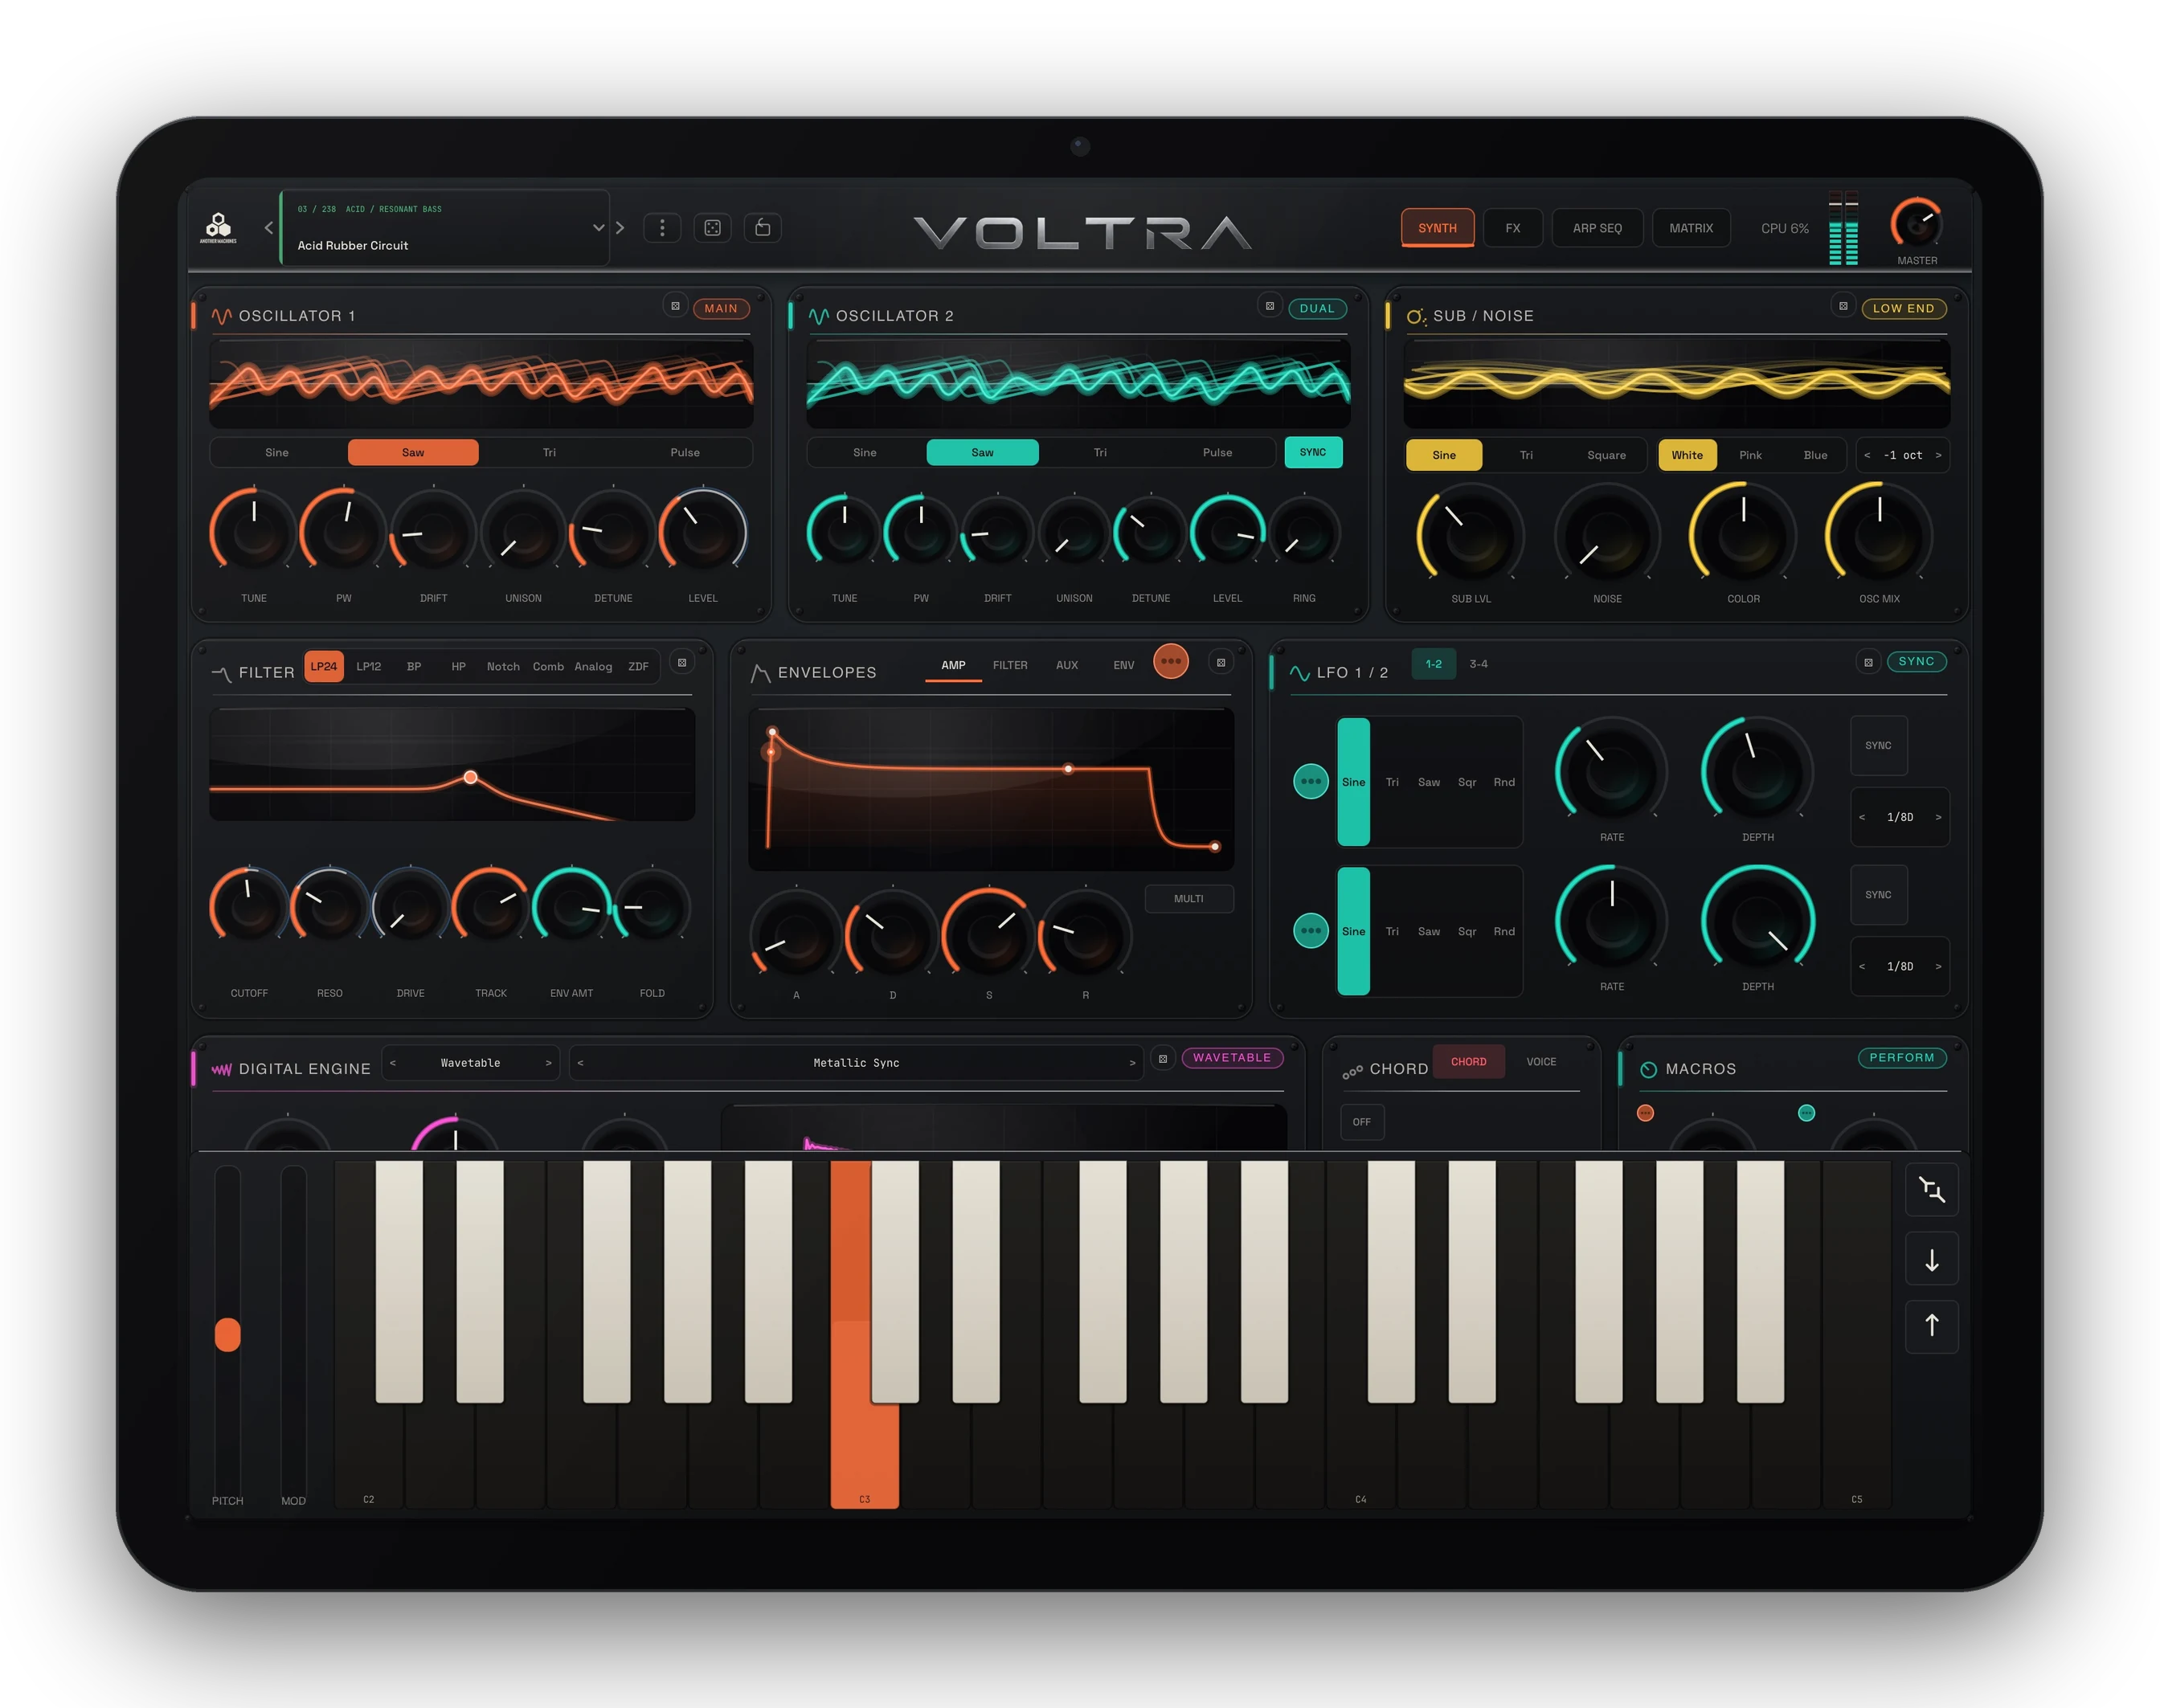Select Tri waveform in Oscillator 1
This screenshot has height=1708, width=2160.
pyautogui.click(x=549, y=452)
